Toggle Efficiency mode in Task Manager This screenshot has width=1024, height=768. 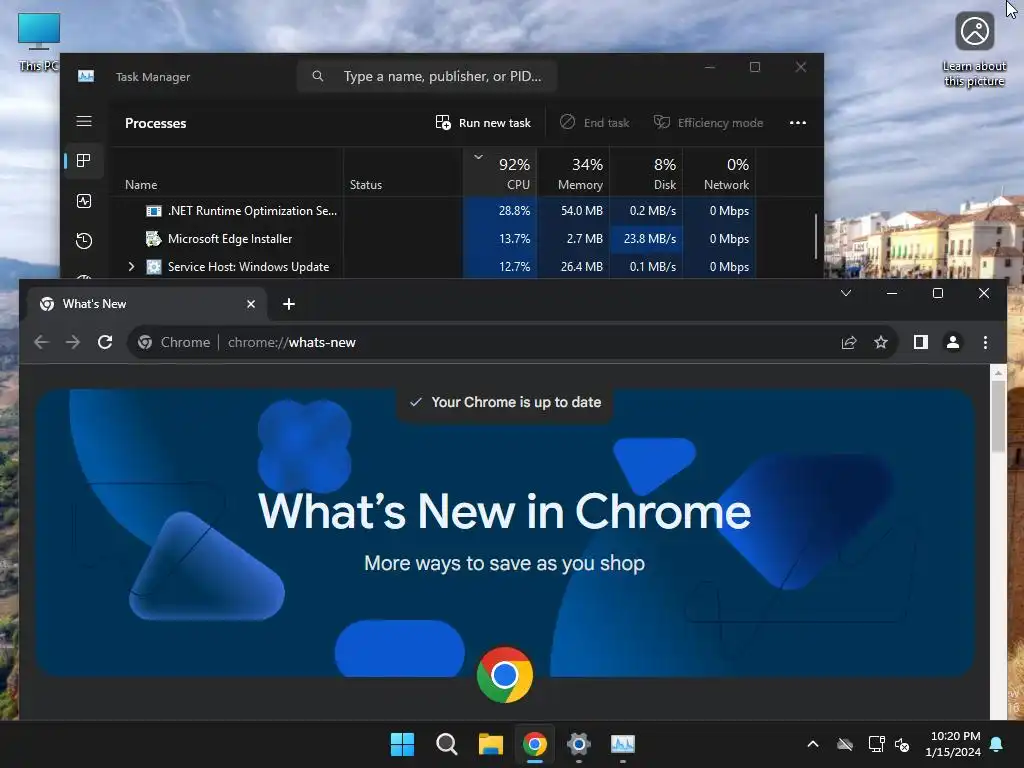709,123
